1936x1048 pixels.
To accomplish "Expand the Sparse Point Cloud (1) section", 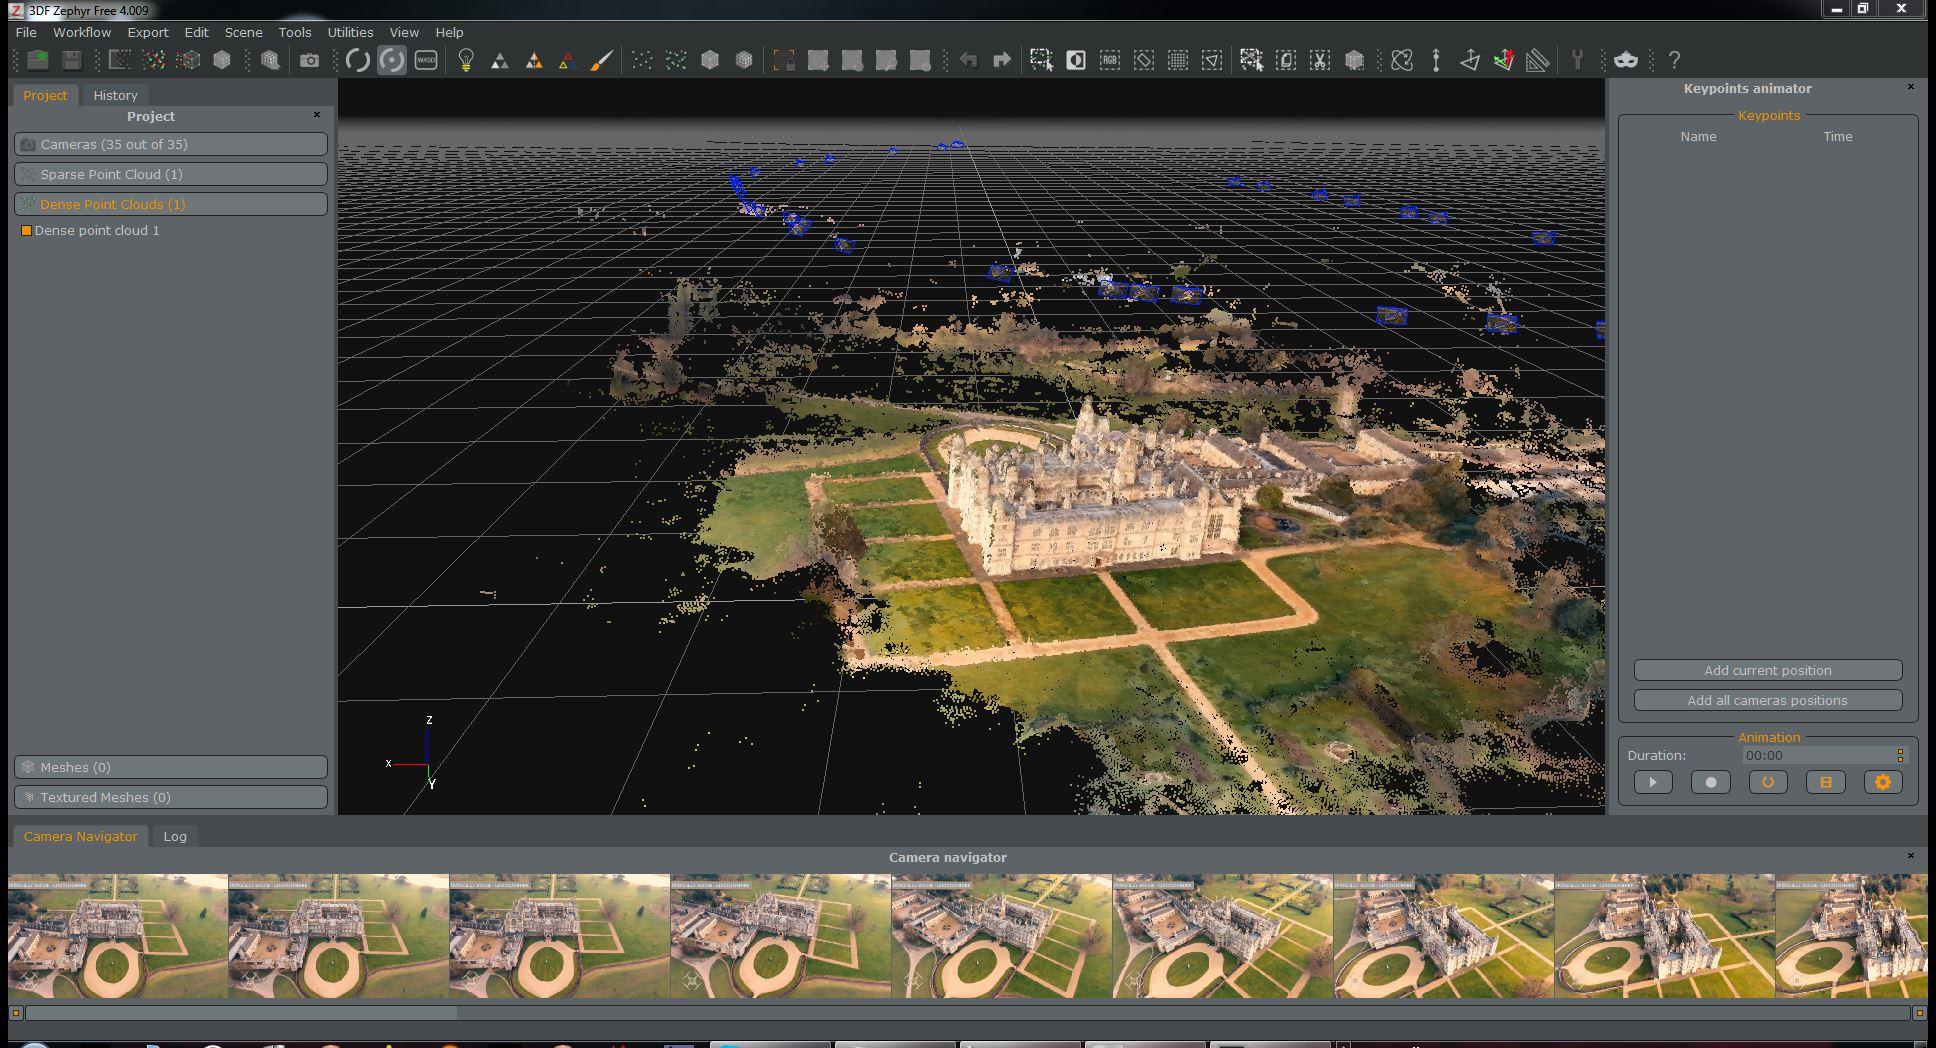I will tap(171, 175).
